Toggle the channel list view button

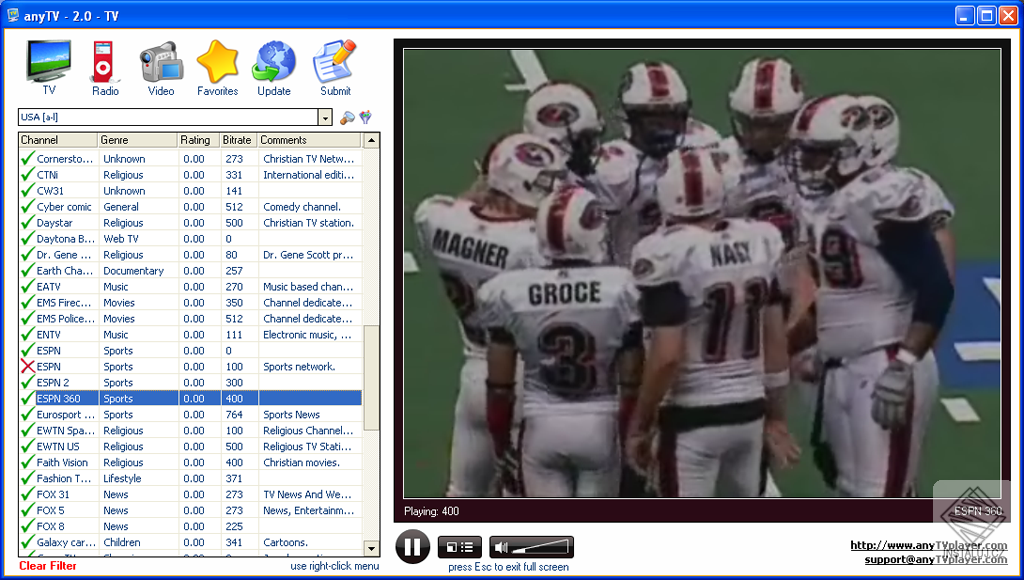coord(460,547)
